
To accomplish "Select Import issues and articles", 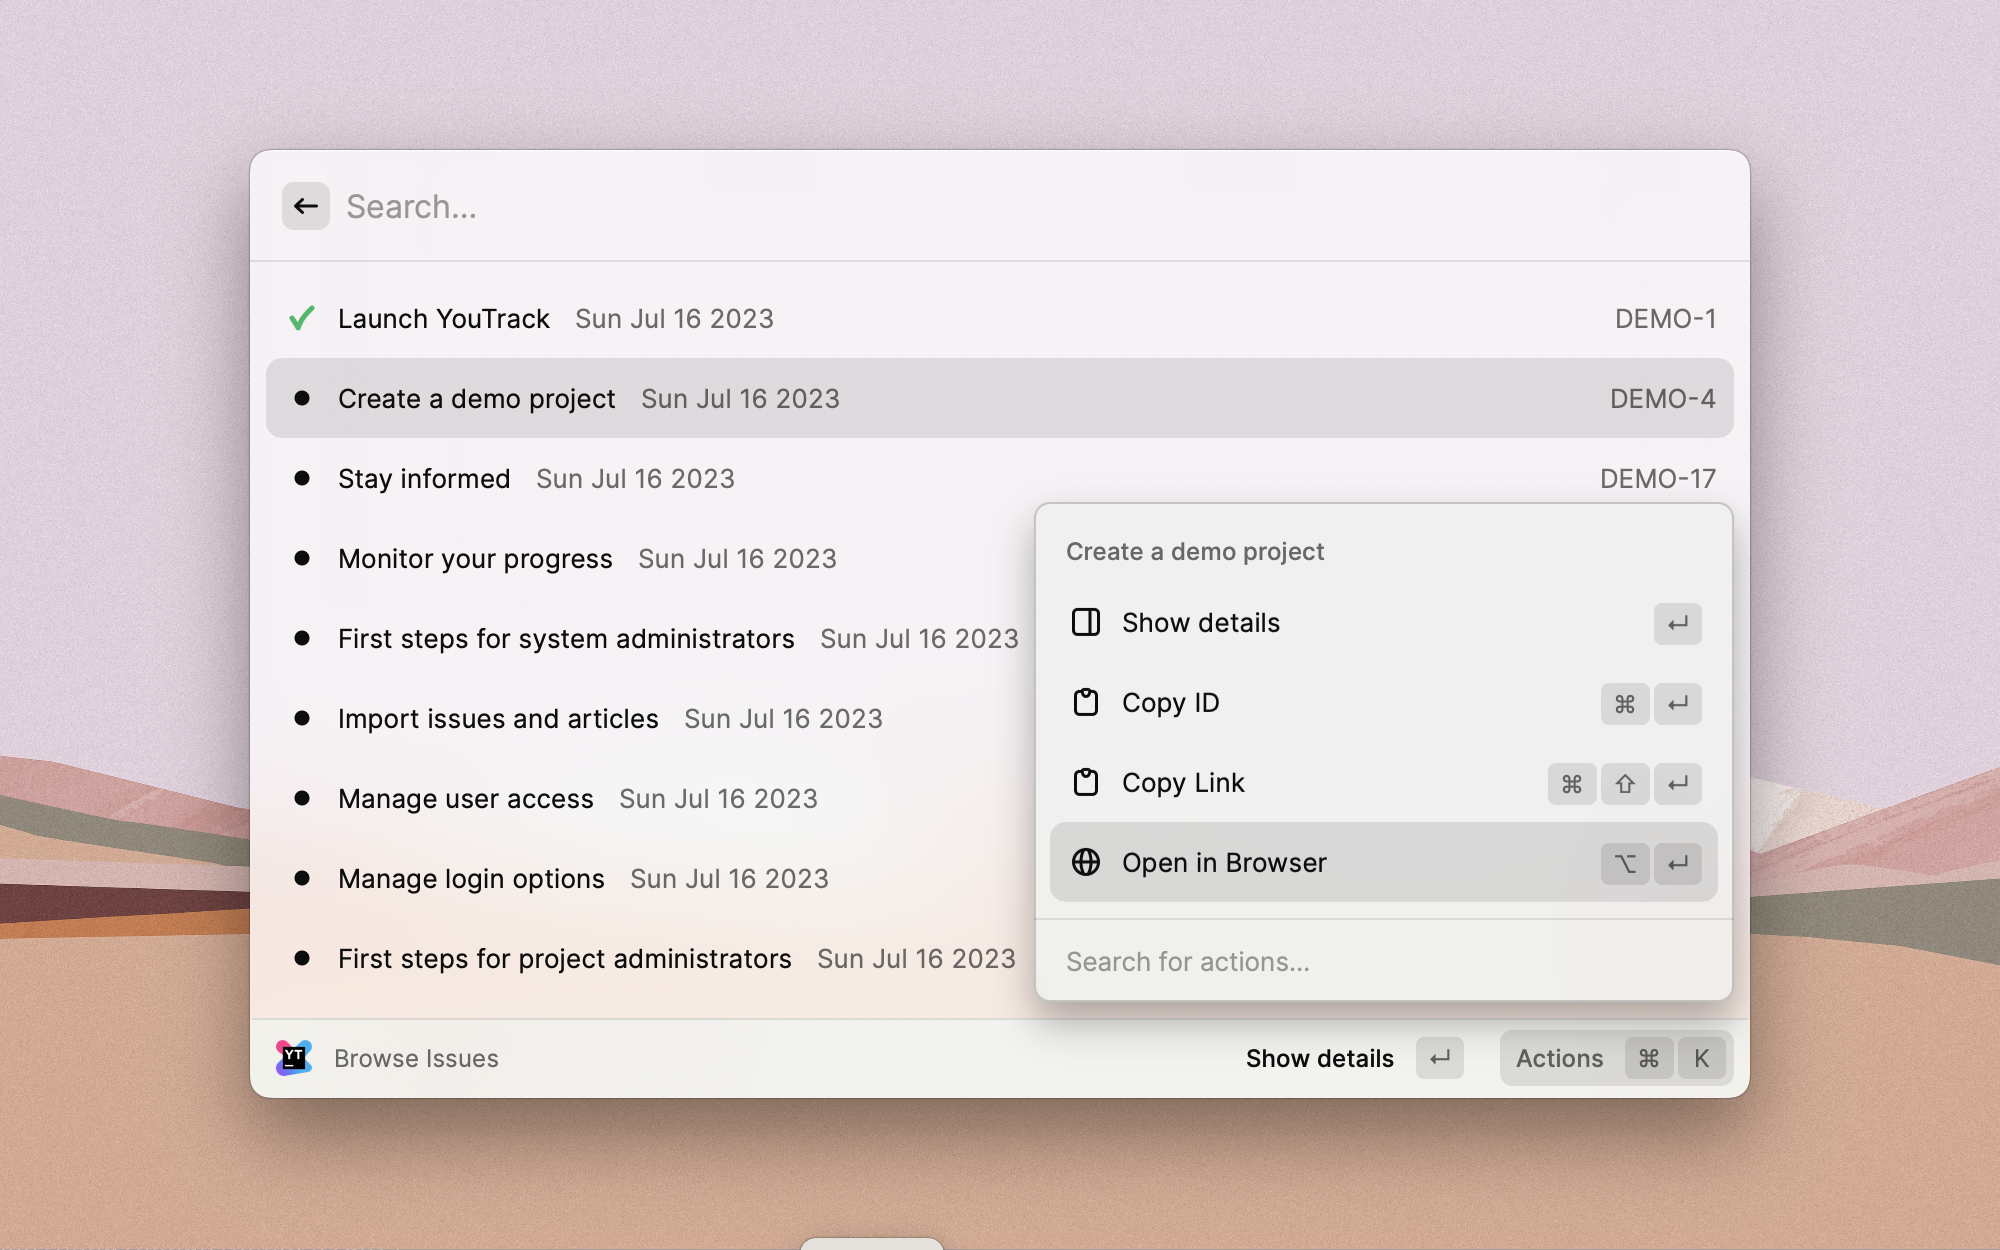I will [x=650, y=718].
